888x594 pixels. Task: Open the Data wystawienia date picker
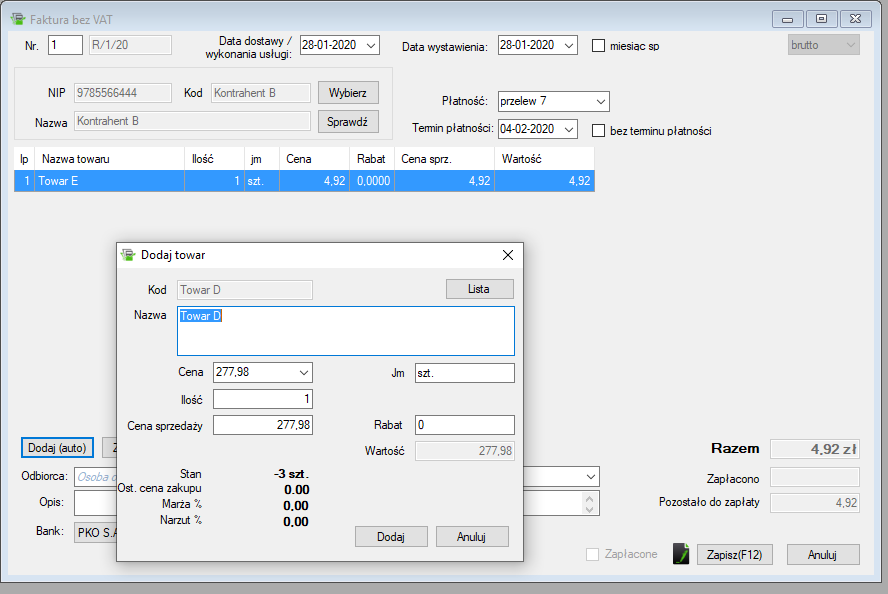568,45
